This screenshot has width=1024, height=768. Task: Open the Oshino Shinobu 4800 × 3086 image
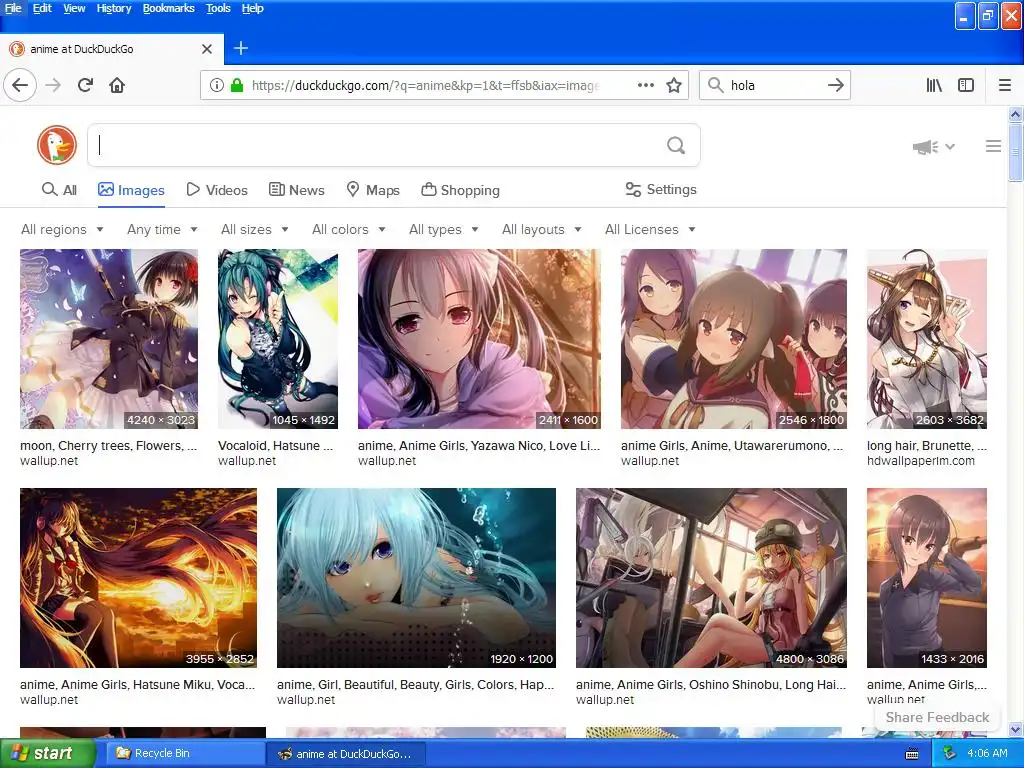pos(711,577)
